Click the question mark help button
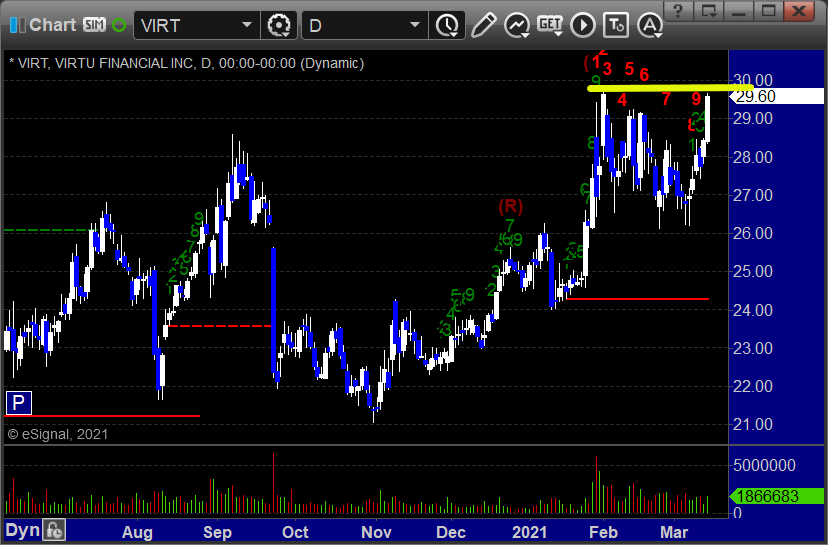The image size is (828, 545). click(678, 10)
